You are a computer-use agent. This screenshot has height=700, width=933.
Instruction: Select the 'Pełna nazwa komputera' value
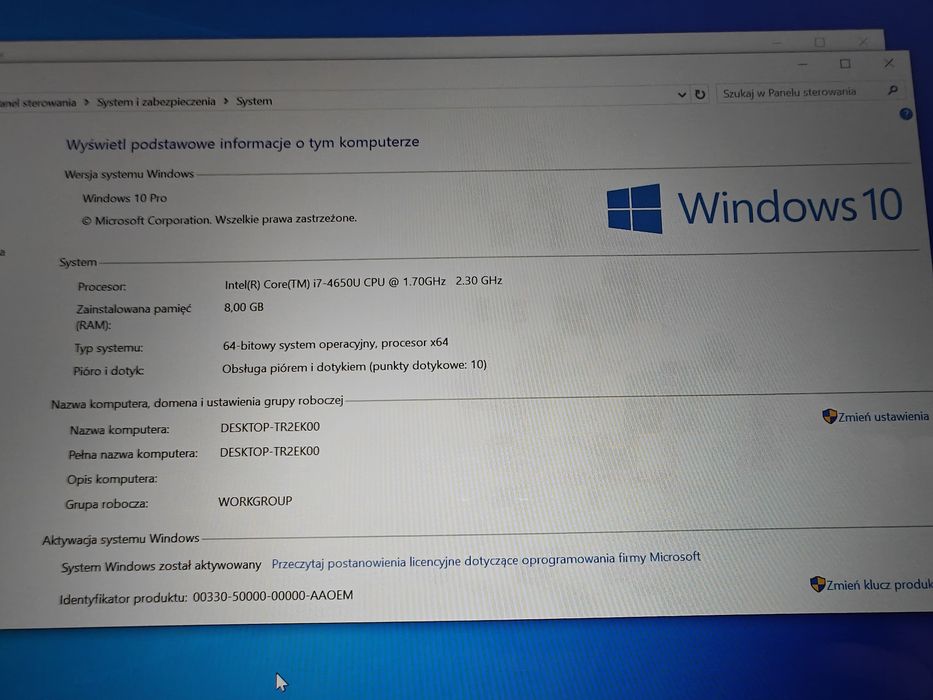270,452
